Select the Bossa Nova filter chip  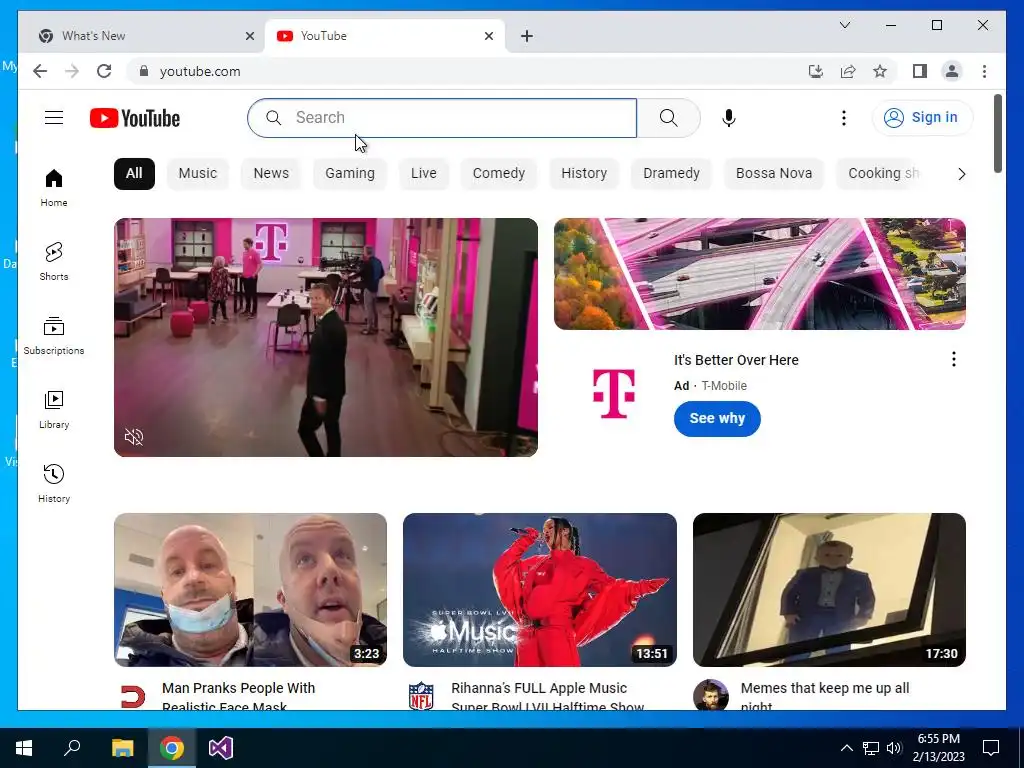(x=774, y=174)
